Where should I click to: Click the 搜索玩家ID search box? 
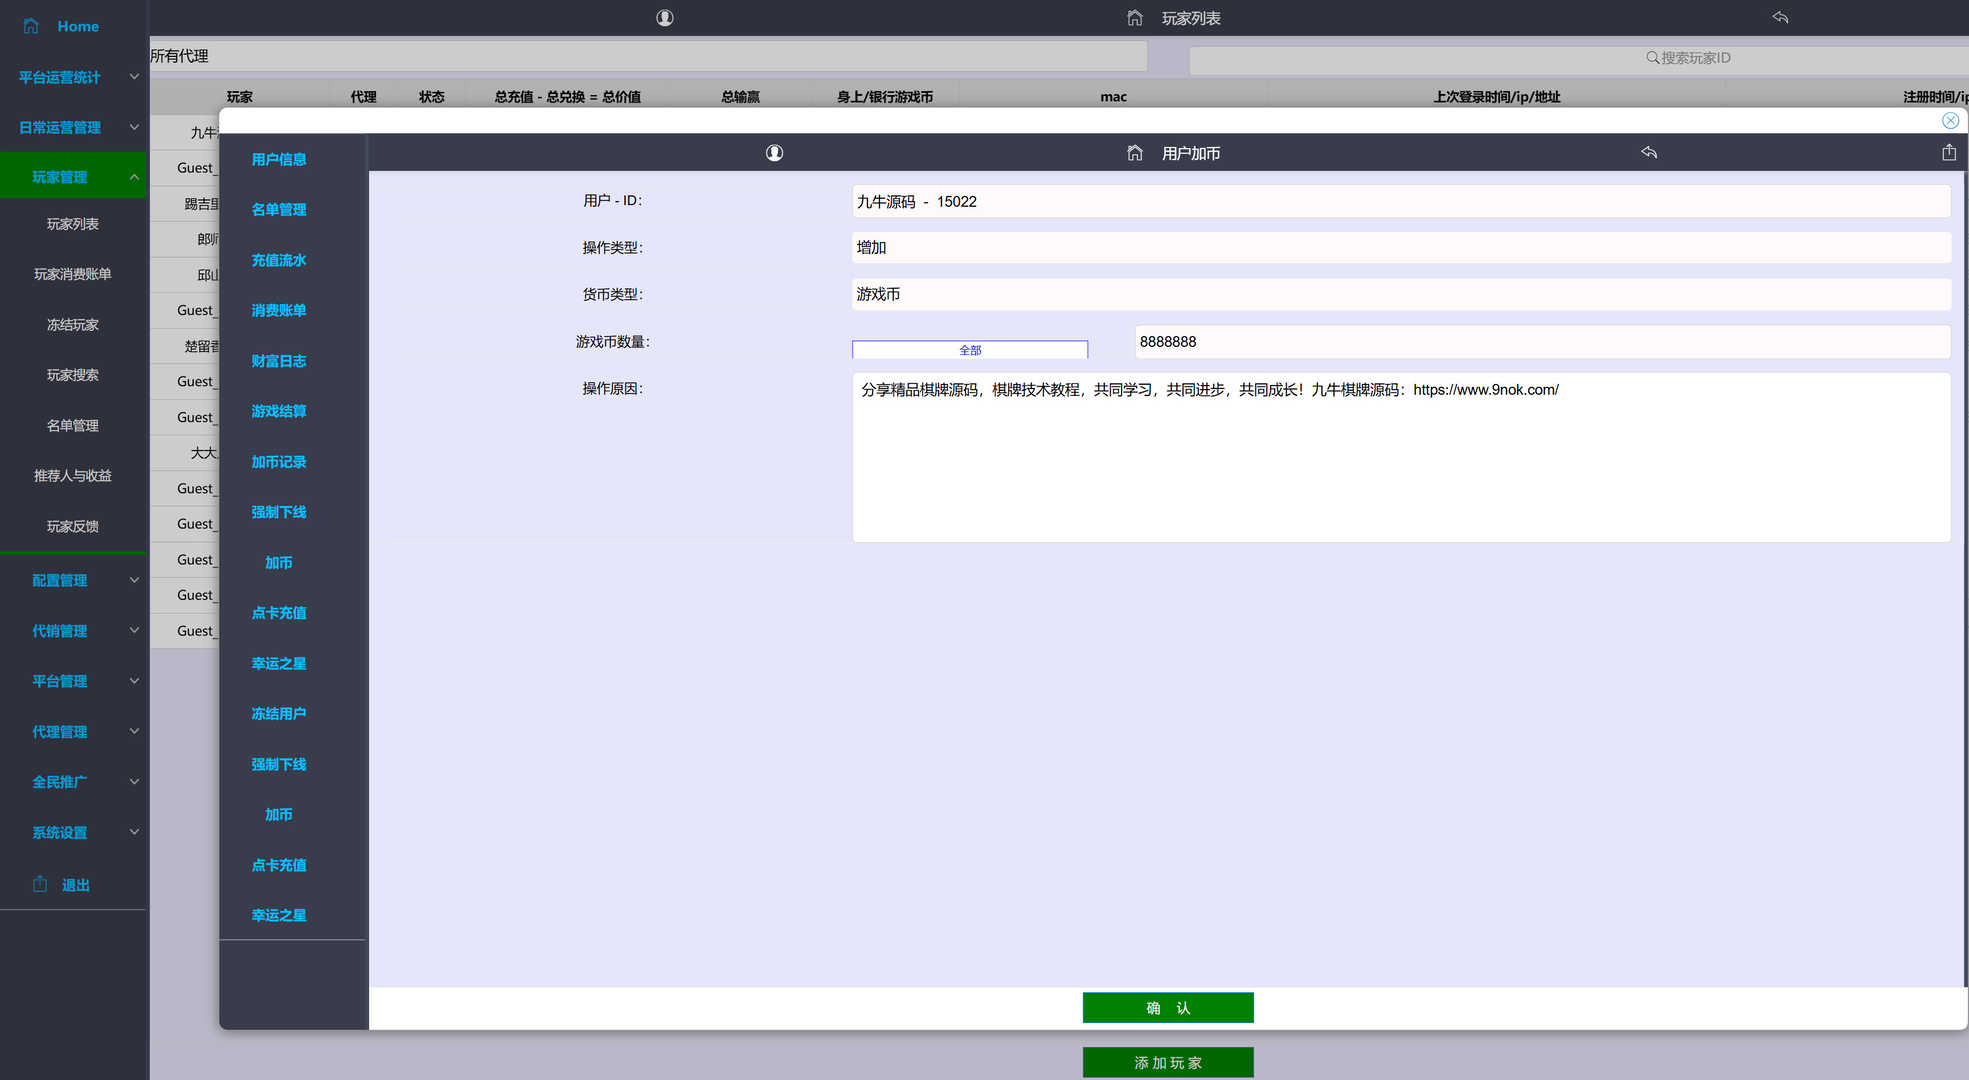[1690, 58]
